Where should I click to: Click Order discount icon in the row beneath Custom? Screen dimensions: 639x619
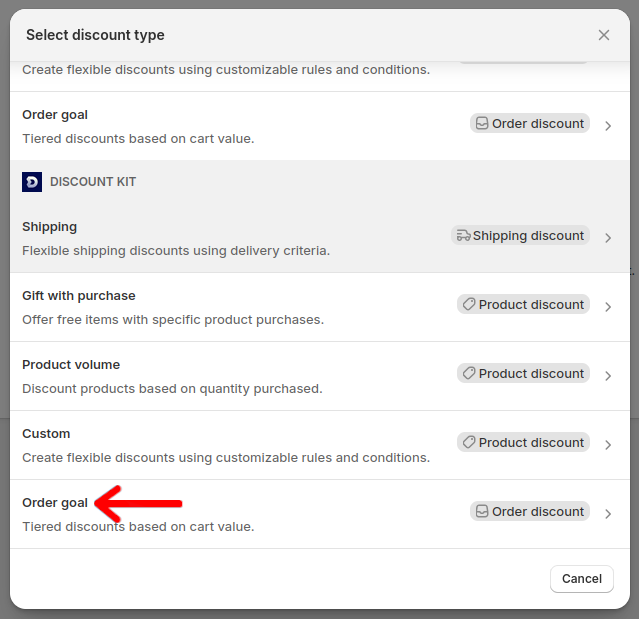point(481,512)
